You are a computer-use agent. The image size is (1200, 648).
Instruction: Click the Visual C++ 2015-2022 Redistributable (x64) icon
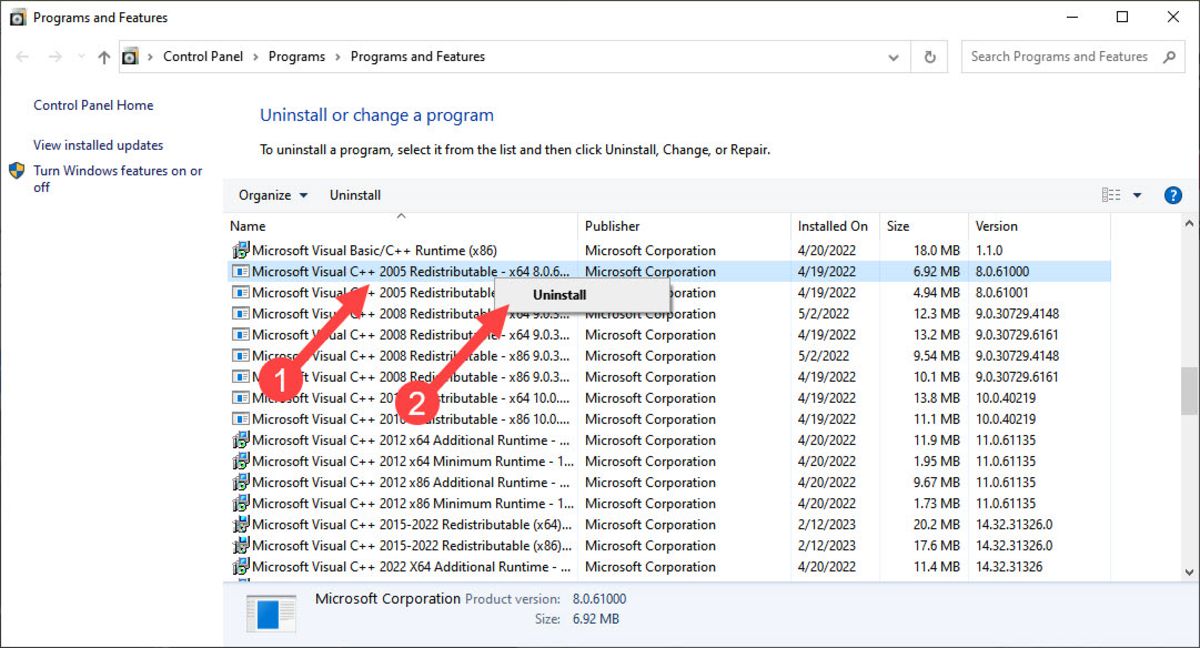(x=240, y=525)
